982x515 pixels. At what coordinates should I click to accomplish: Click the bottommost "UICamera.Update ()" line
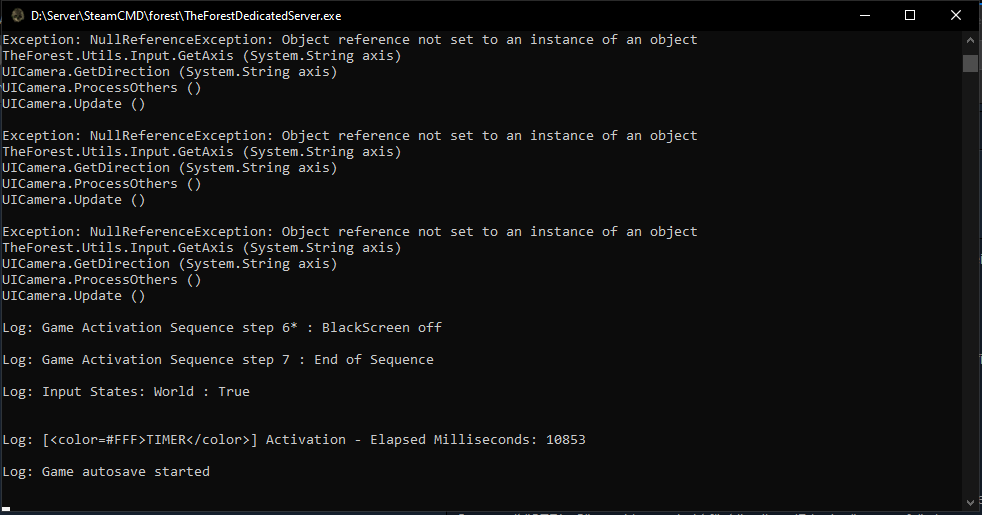pos(73,296)
